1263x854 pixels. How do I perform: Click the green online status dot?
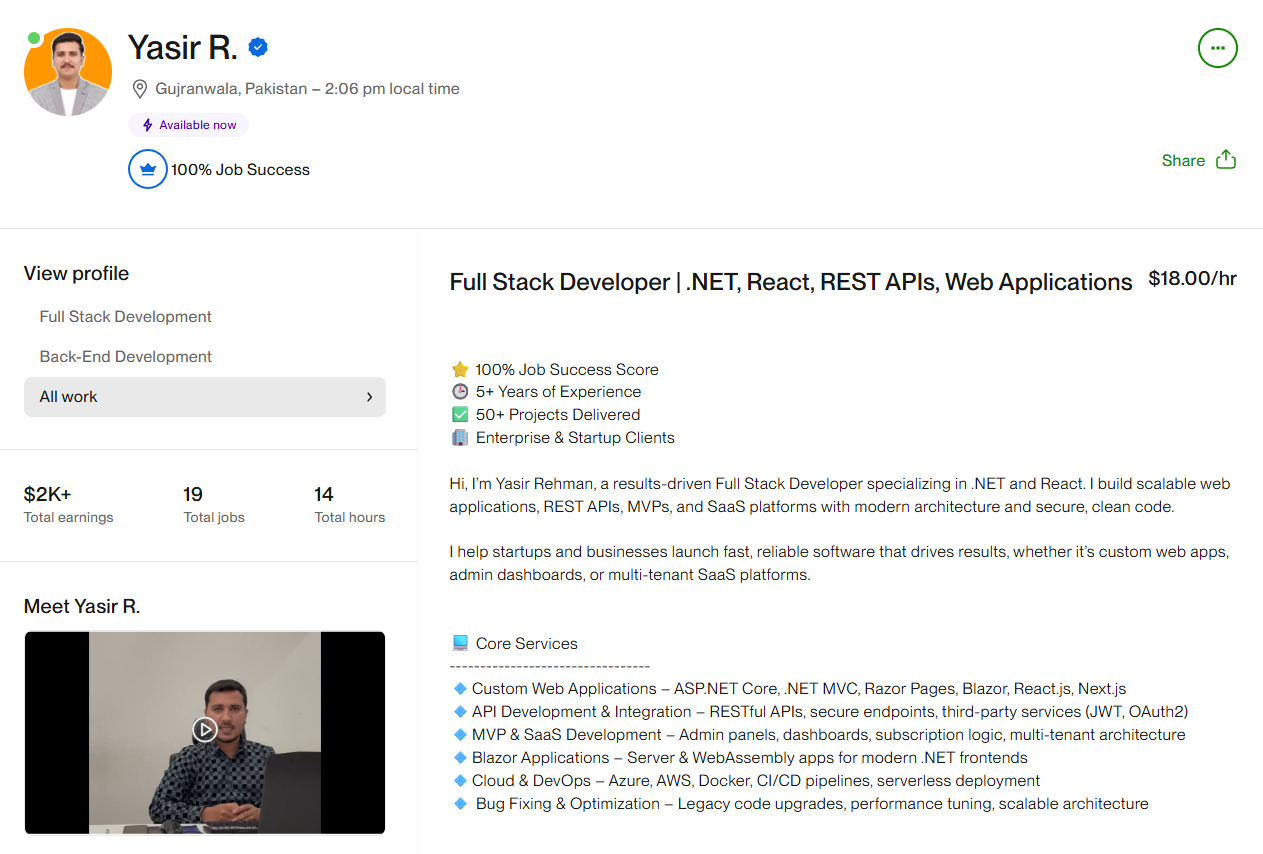pyautogui.click(x=34, y=38)
